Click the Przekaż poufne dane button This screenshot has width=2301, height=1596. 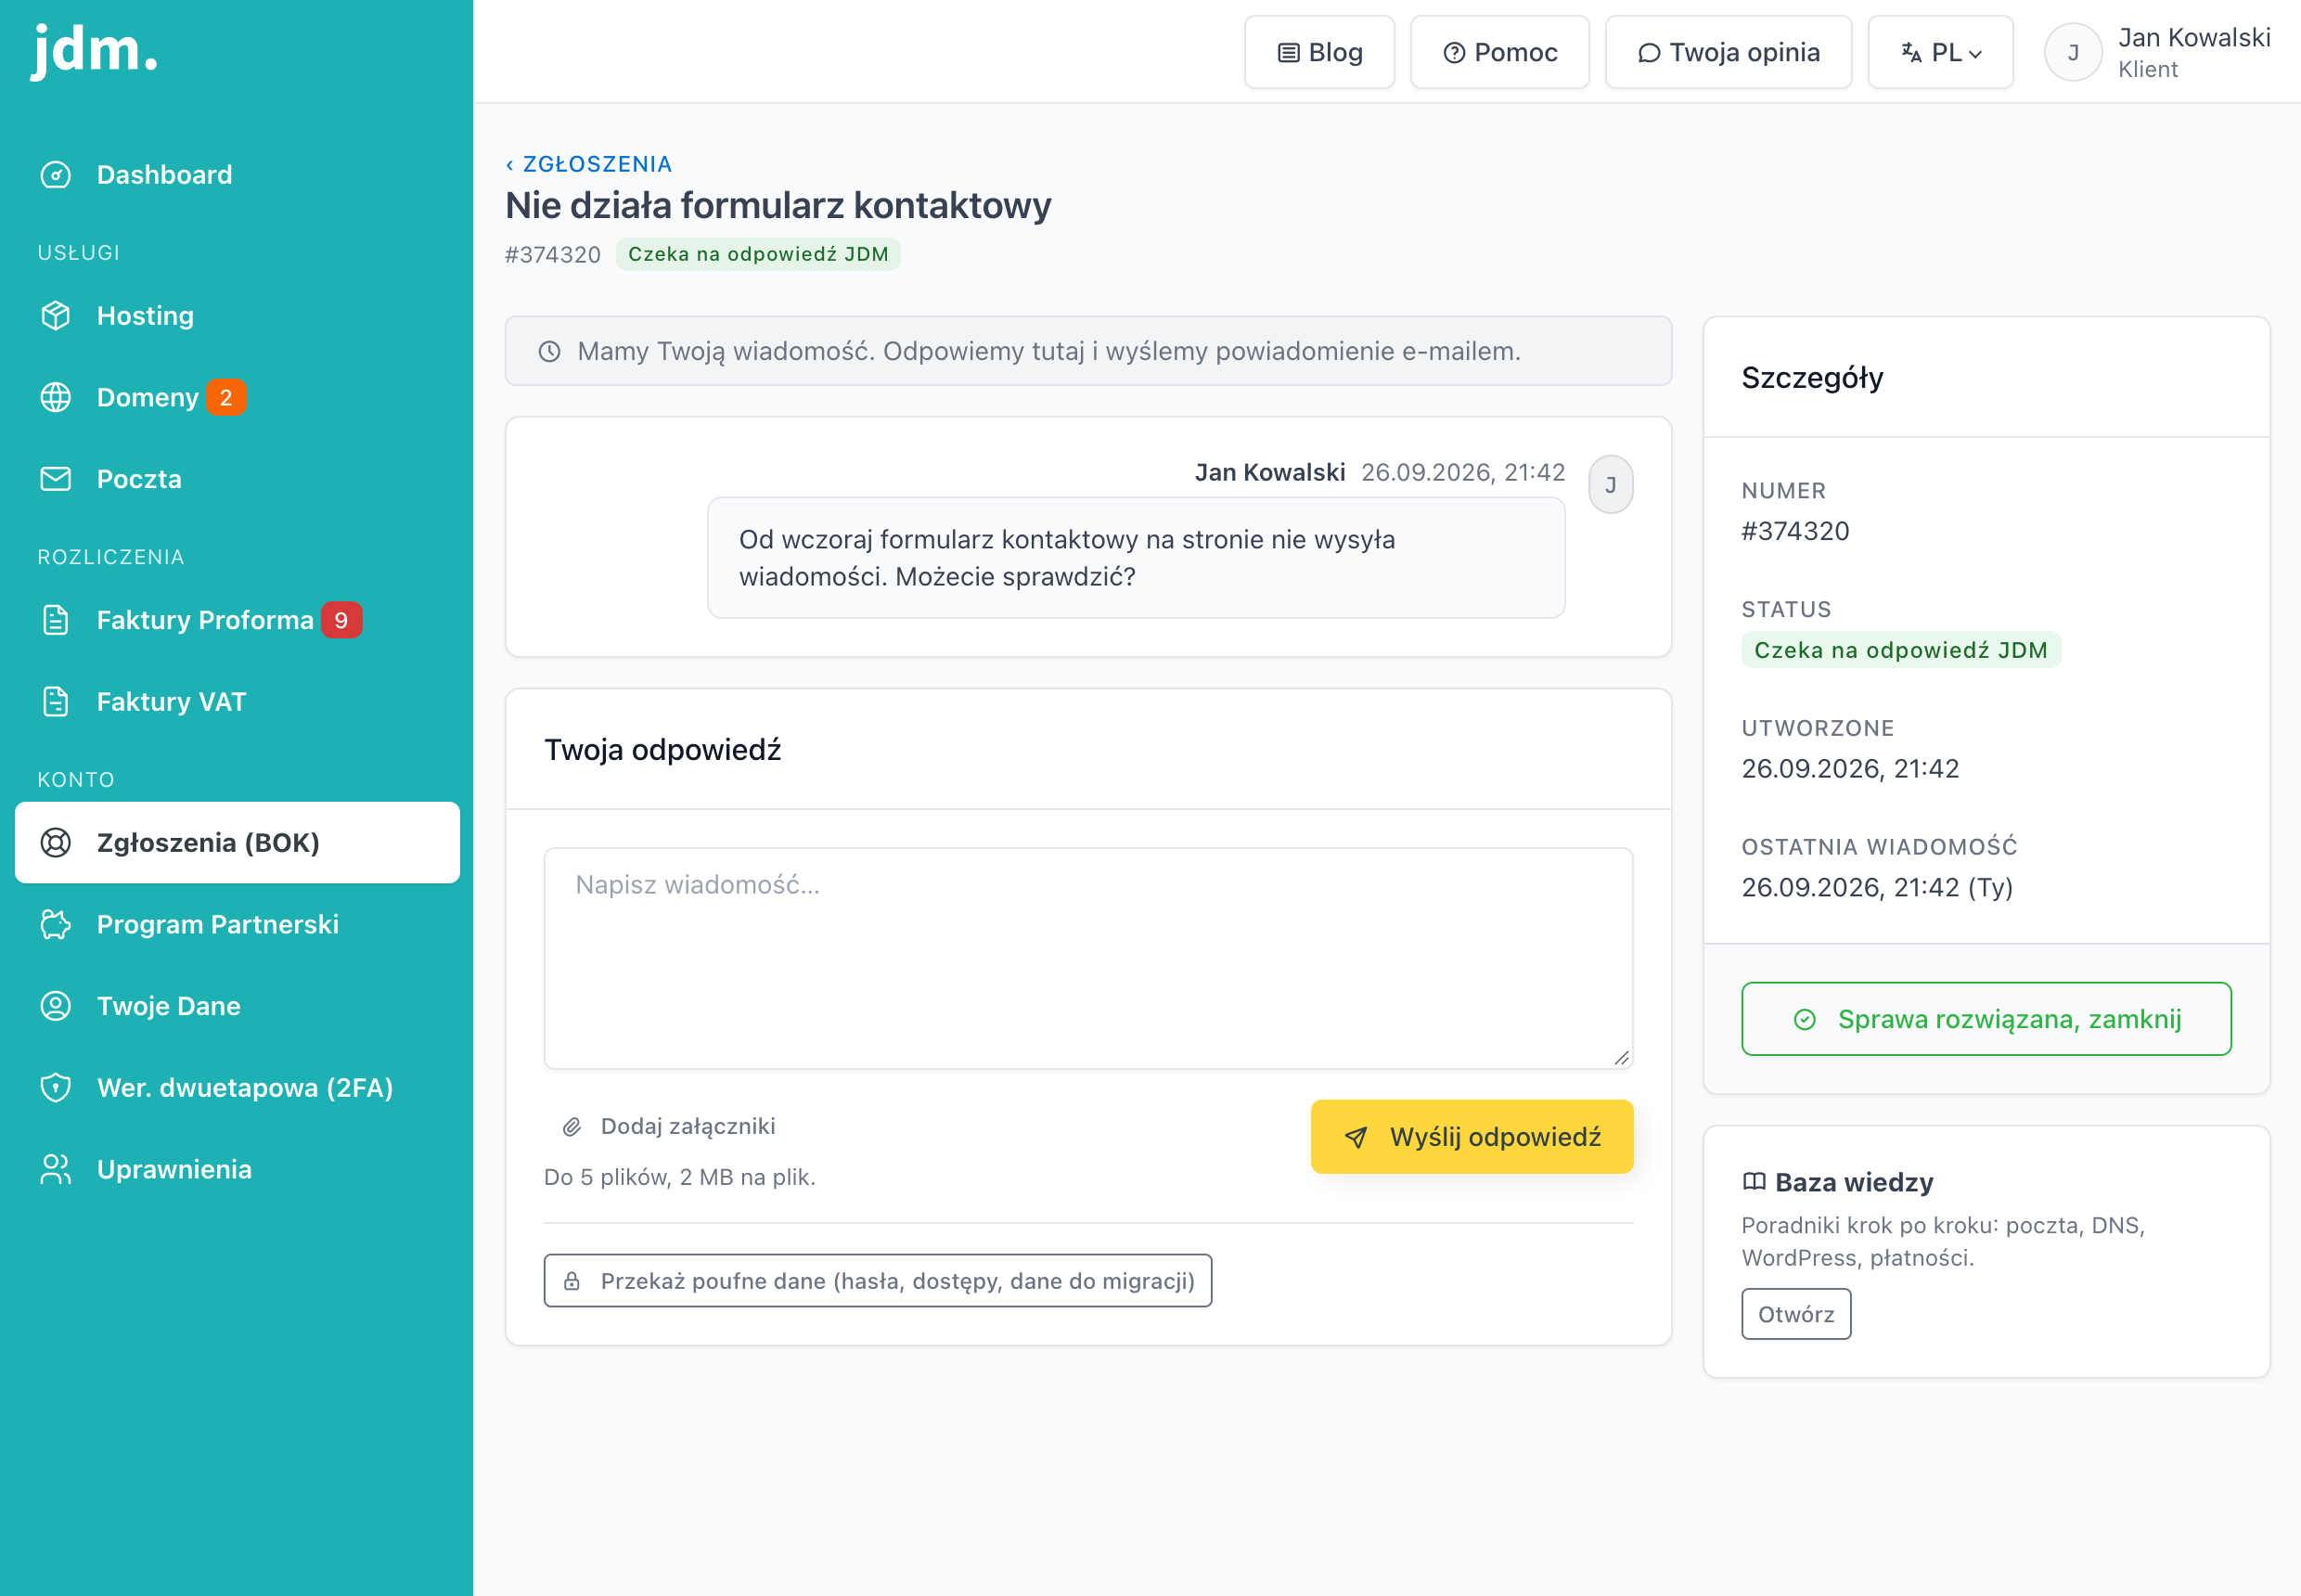point(877,1281)
